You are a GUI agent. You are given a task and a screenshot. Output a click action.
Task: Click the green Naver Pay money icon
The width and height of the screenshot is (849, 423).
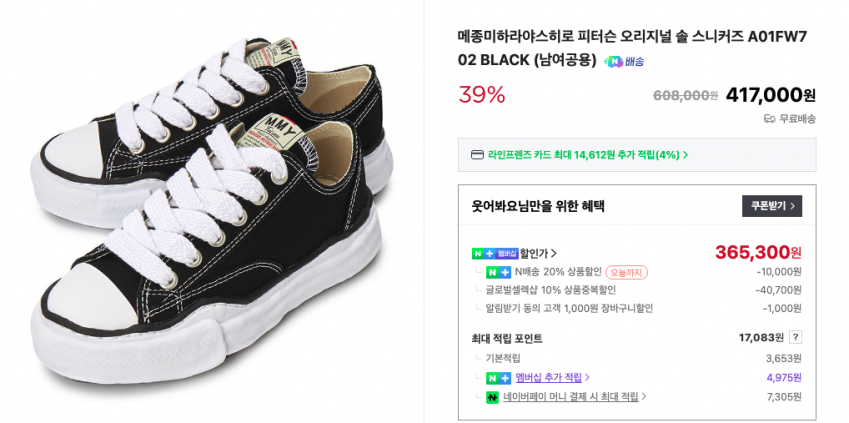point(492,397)
